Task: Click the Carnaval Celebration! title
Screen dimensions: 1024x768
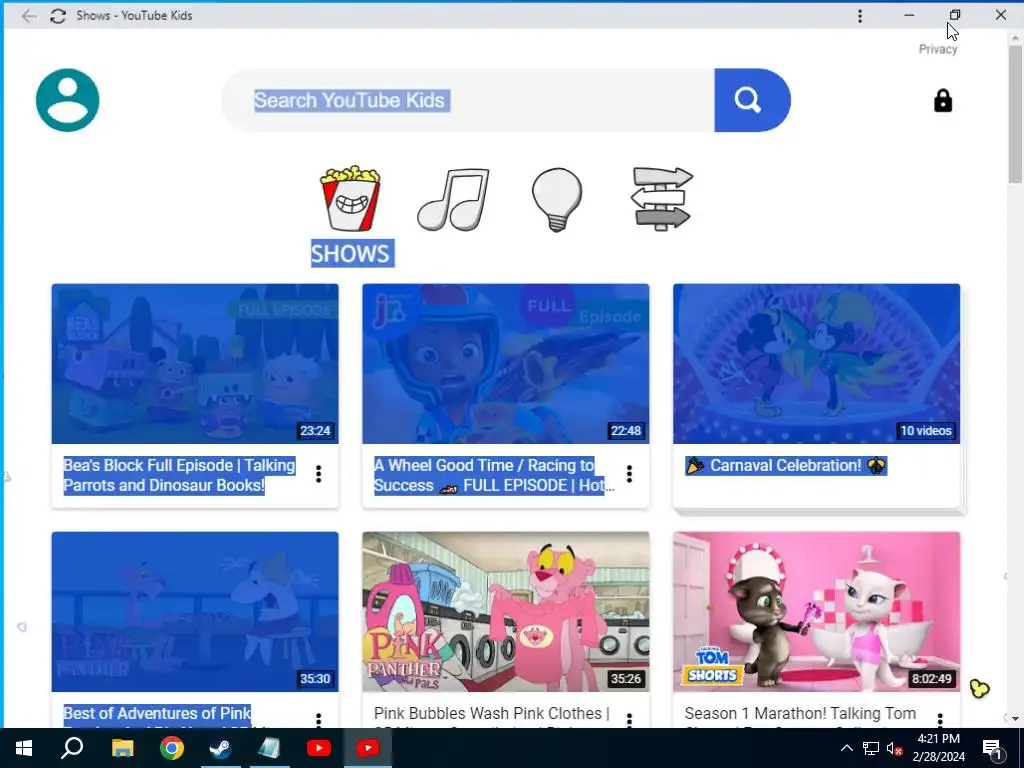Action: pos(786,466)
